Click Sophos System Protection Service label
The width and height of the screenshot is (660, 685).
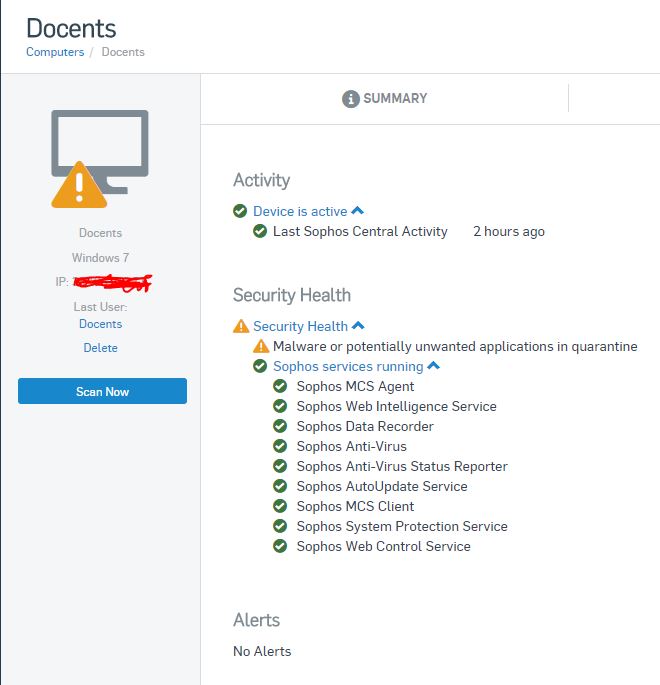coord(402,526)
